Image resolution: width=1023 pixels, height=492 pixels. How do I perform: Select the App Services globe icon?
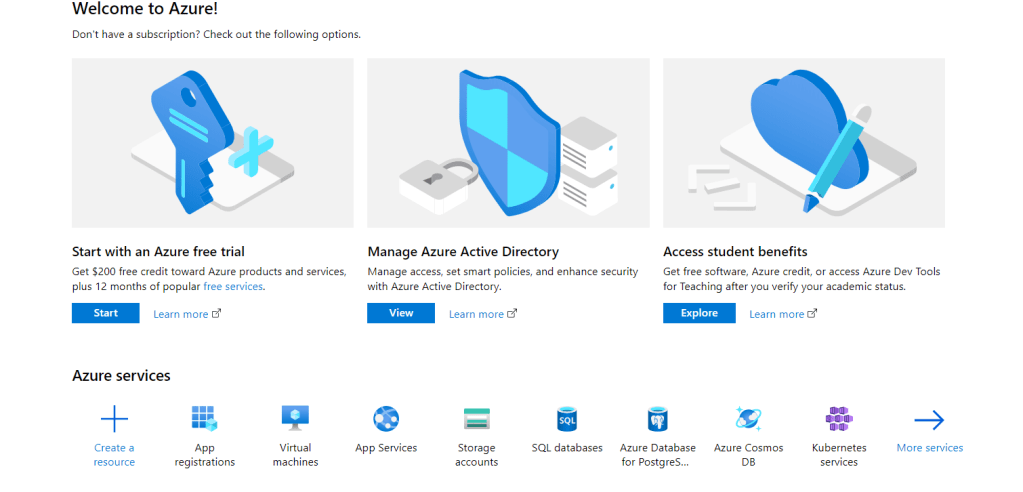pos(386,418)
